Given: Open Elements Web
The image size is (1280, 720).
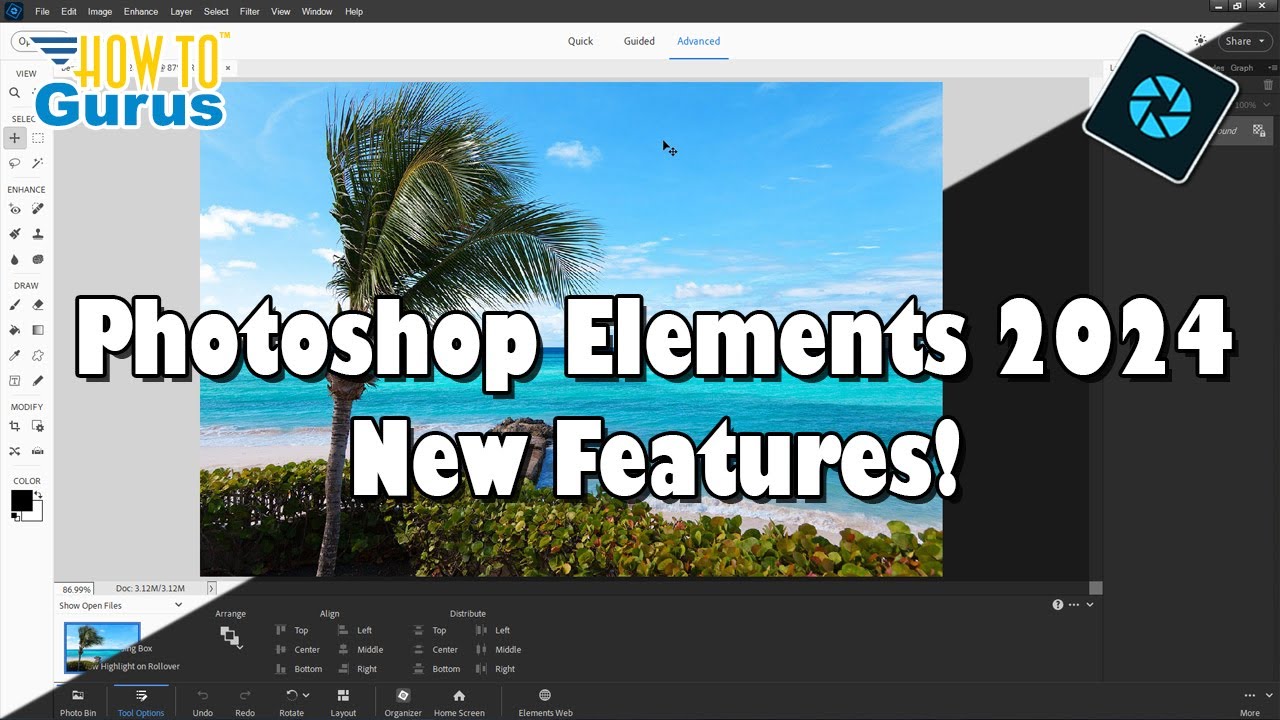Looking at the screenshot, I should [x=545, y=703].
